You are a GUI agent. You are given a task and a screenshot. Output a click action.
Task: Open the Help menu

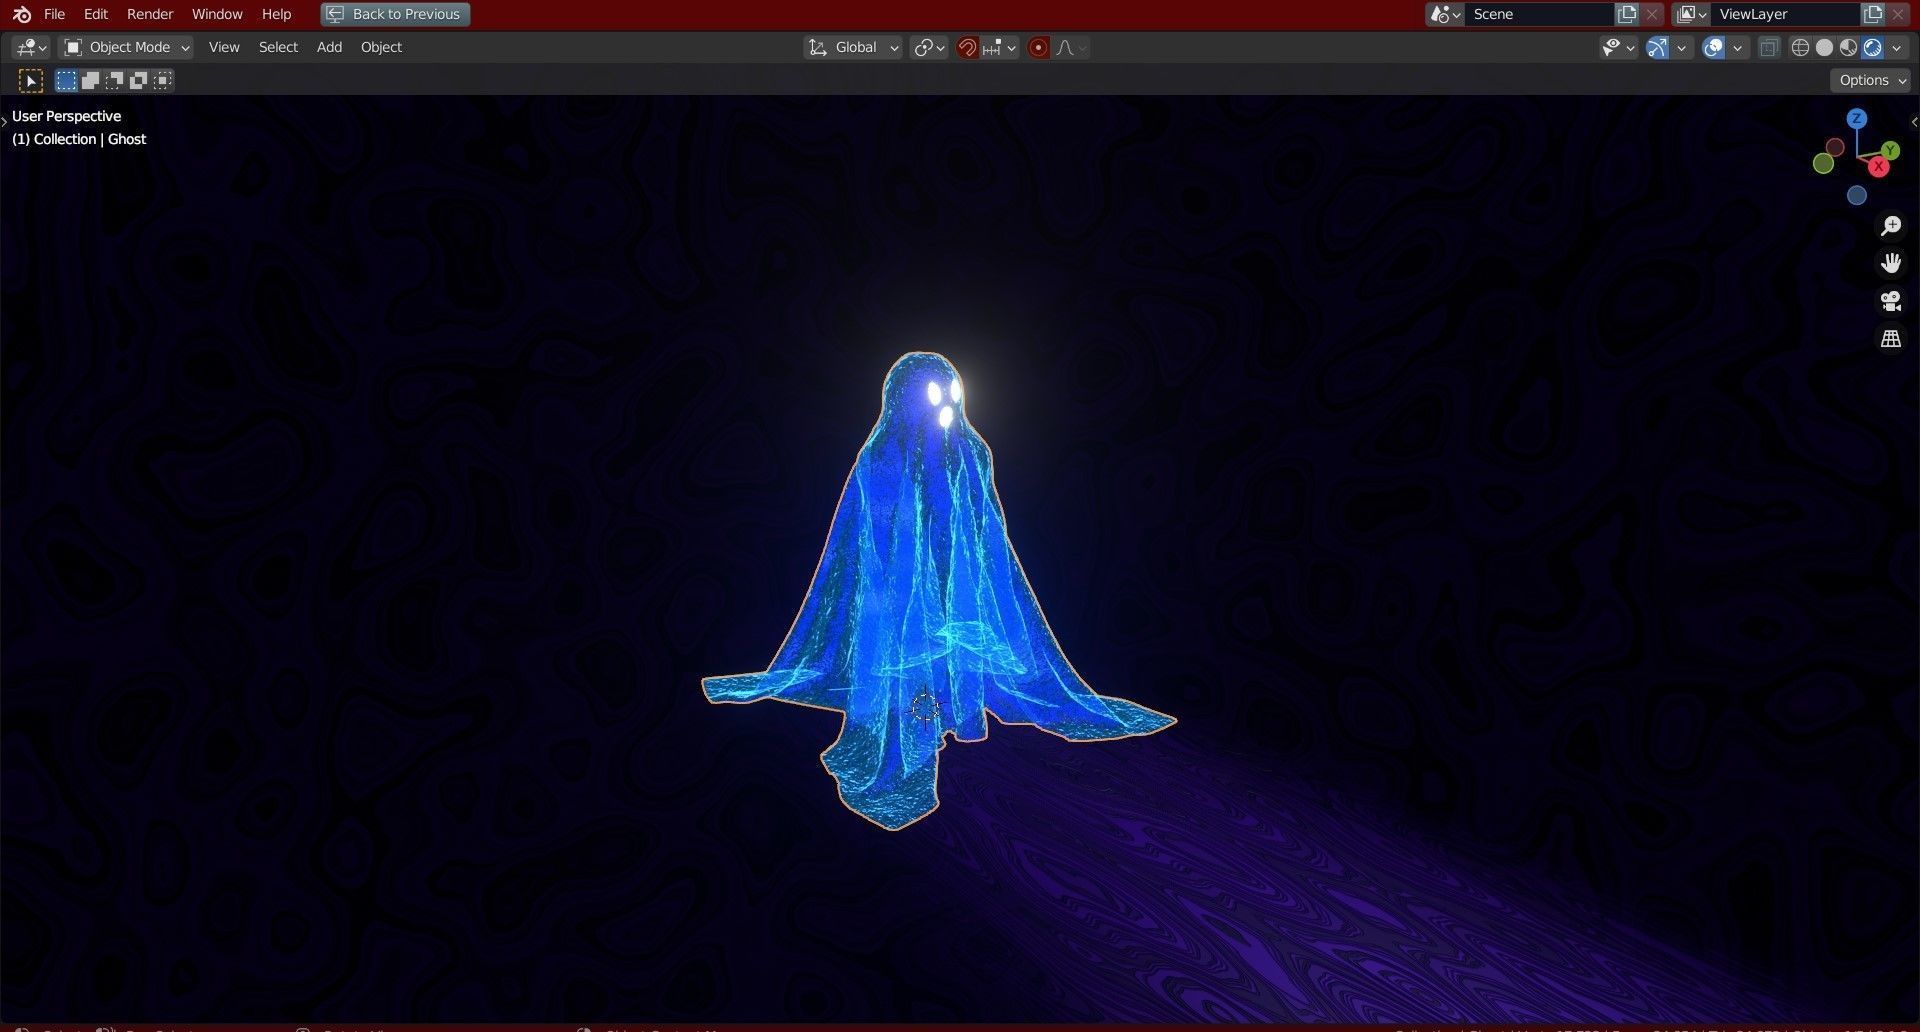pyautogui.click(x=277, y=14)
